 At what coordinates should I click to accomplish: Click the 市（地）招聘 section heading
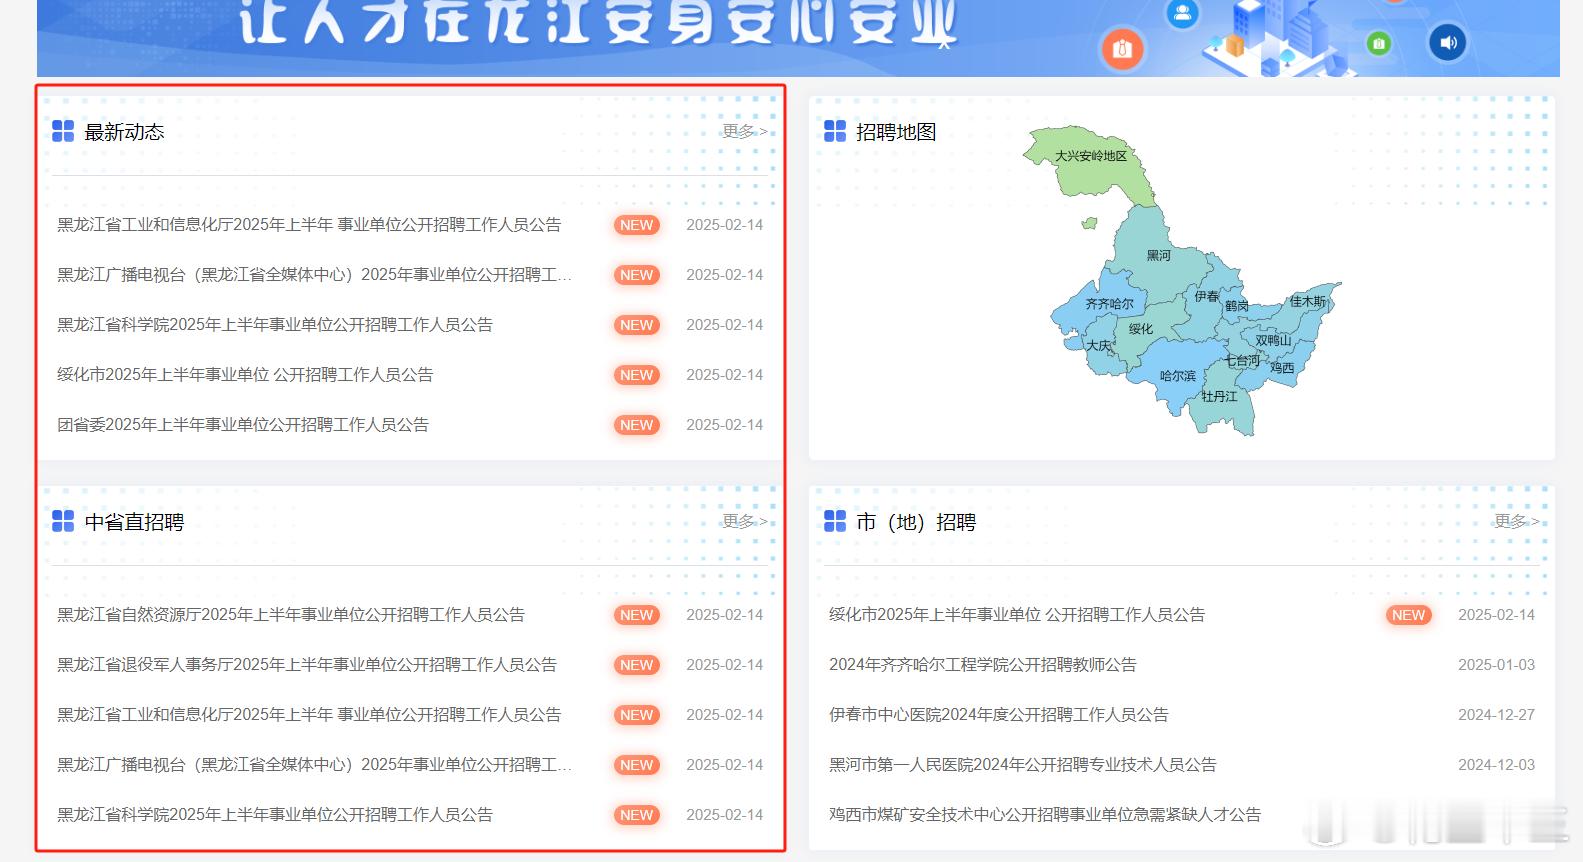(x=916, y=522)
